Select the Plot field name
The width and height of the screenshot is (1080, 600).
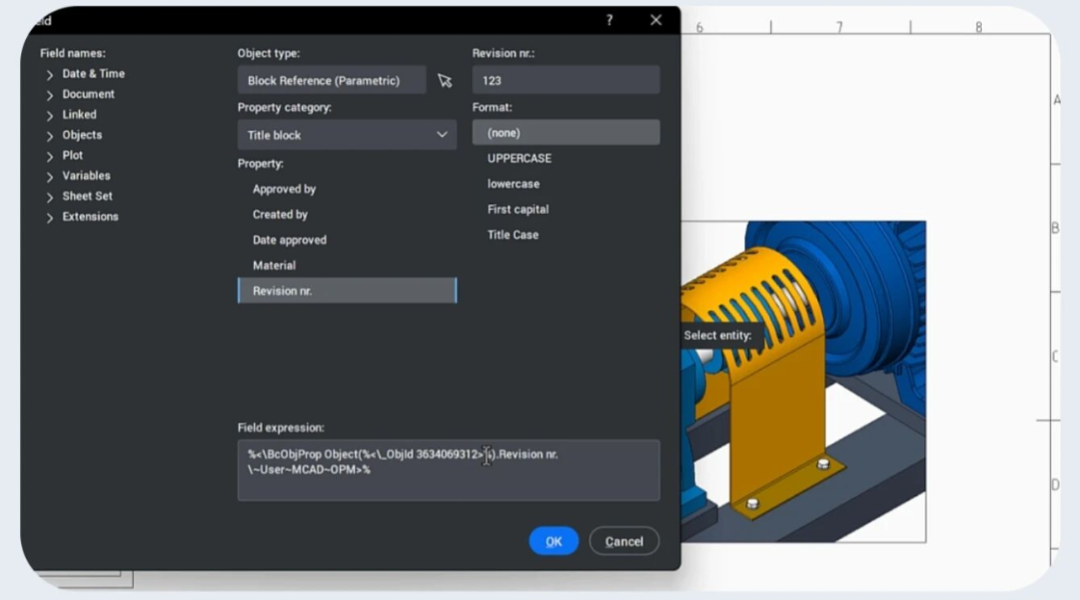[x=72, y=156]
